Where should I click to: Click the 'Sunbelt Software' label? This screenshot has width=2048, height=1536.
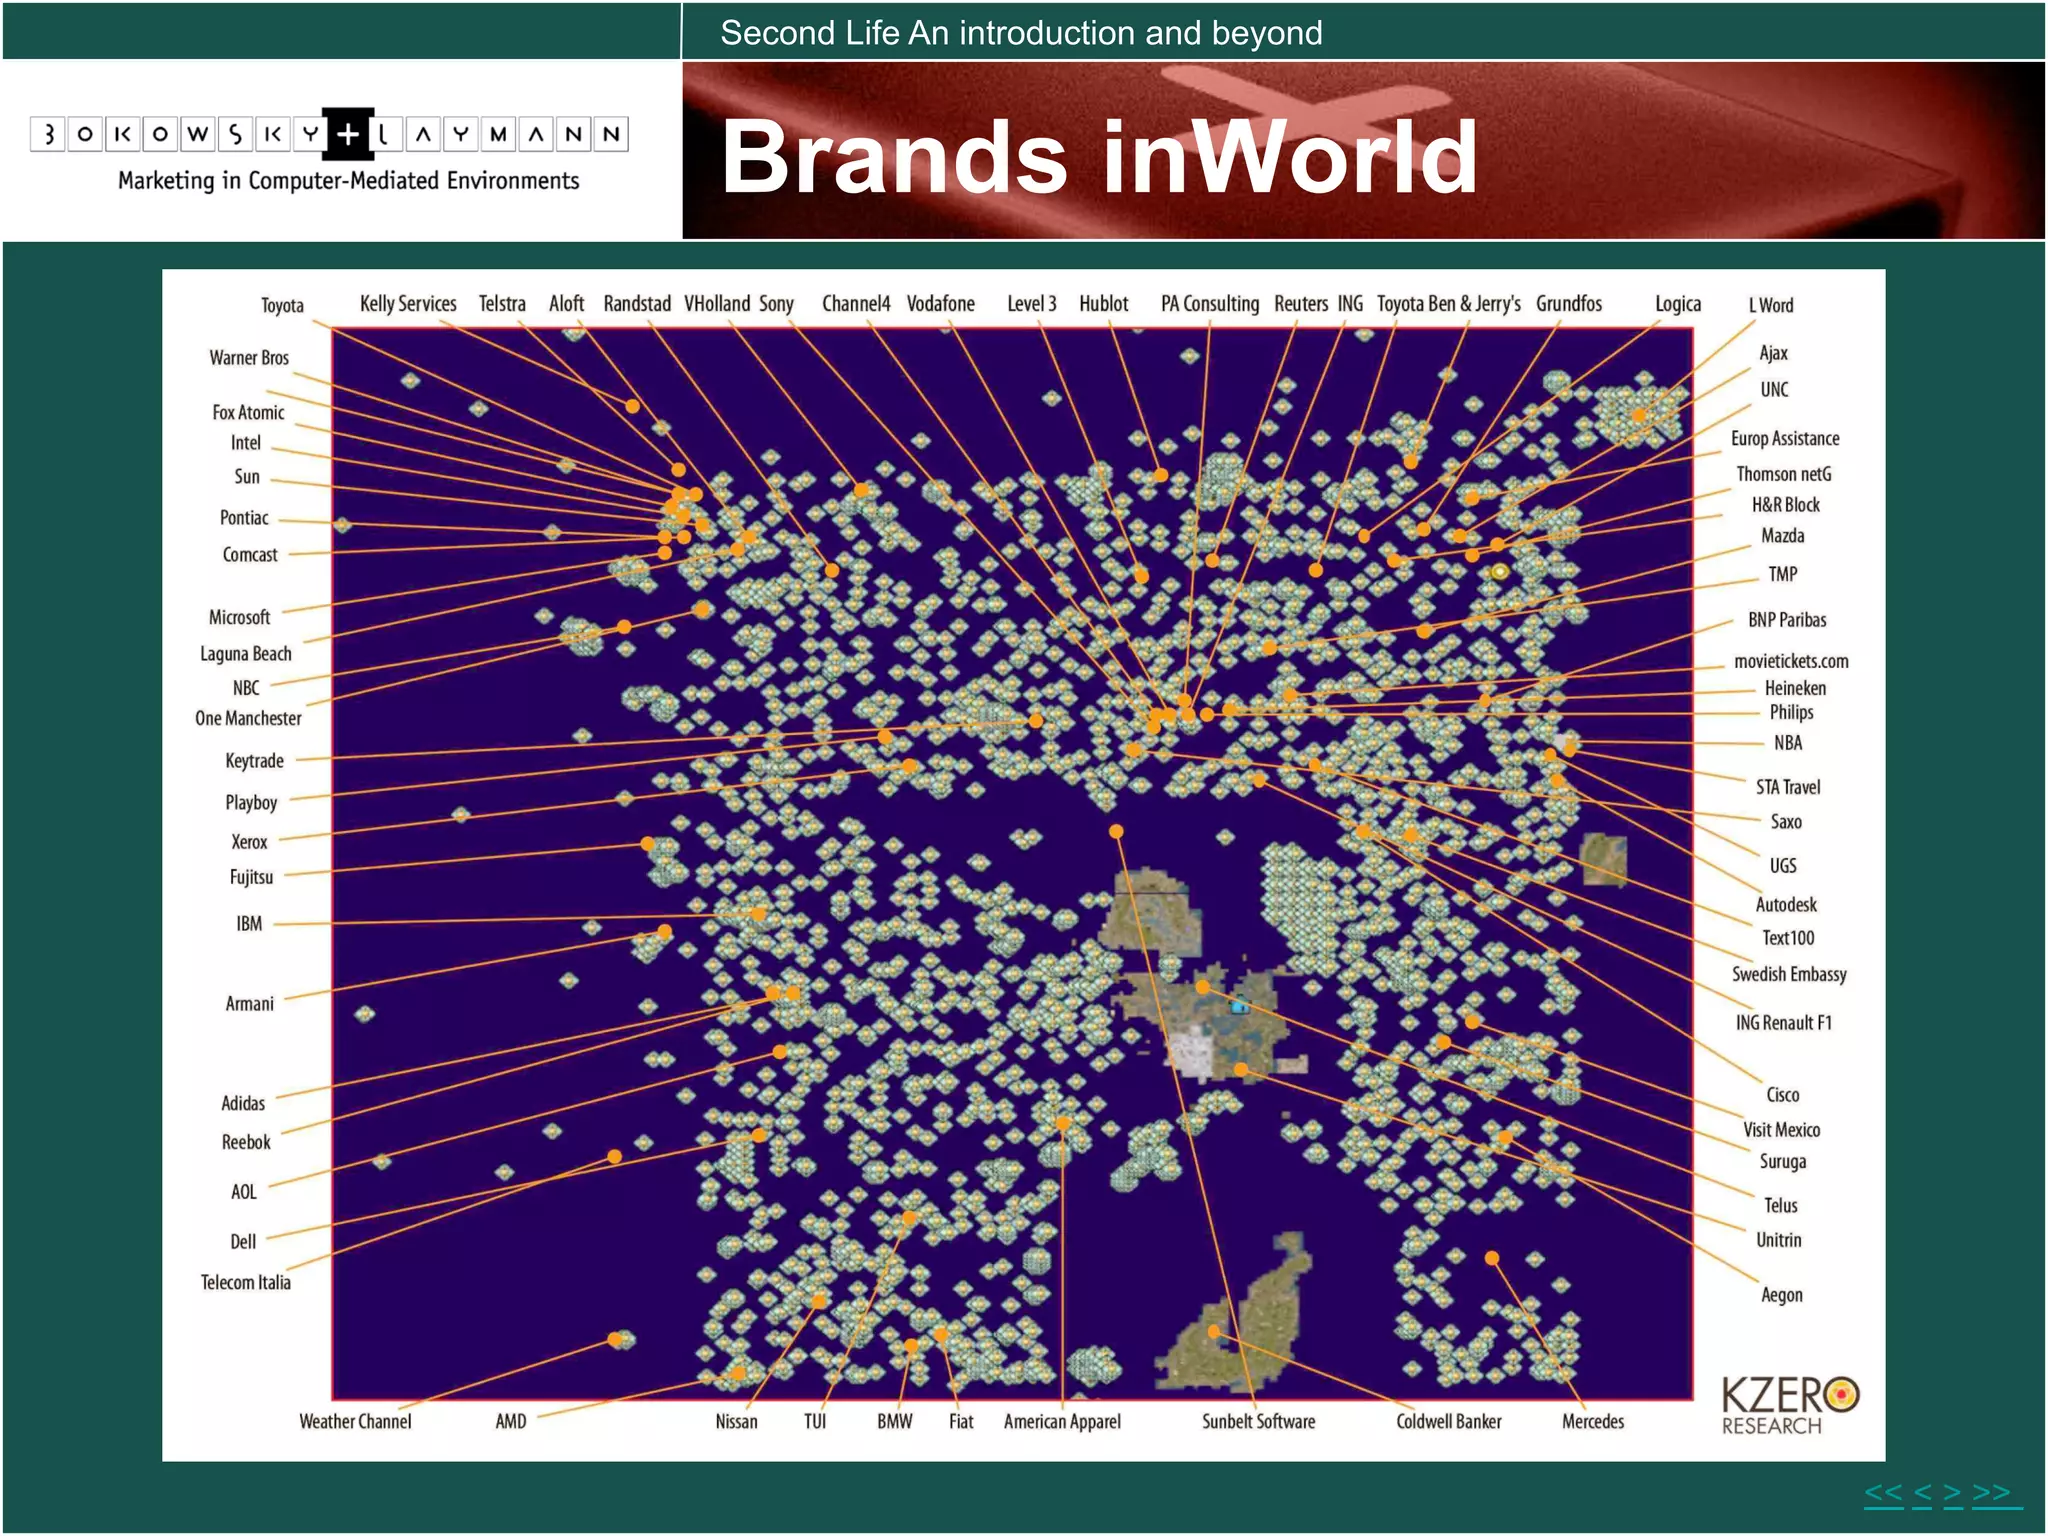(1259, 1422)
